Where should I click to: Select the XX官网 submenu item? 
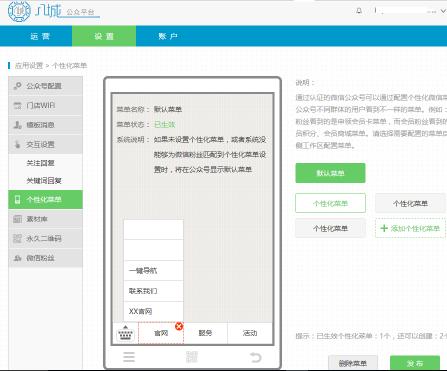point(153,312)
